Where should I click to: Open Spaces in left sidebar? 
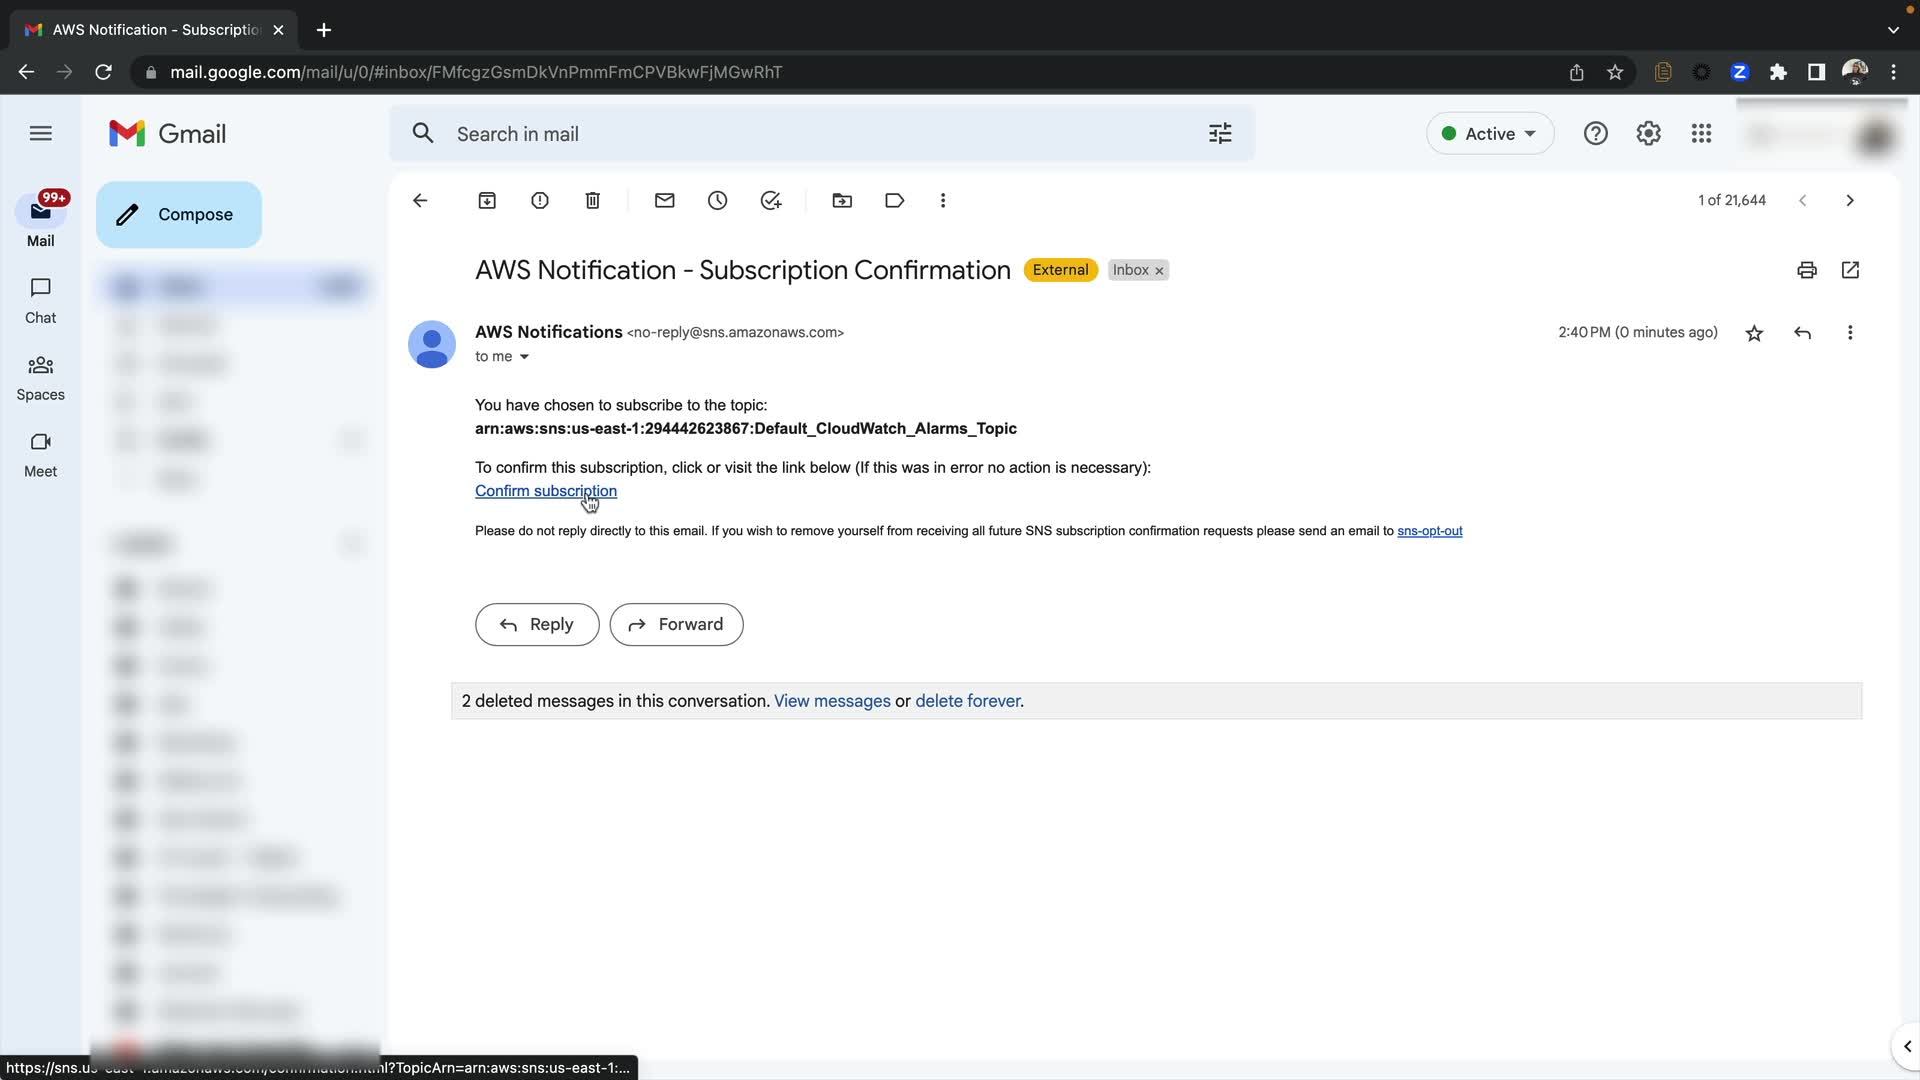point(41,377)
